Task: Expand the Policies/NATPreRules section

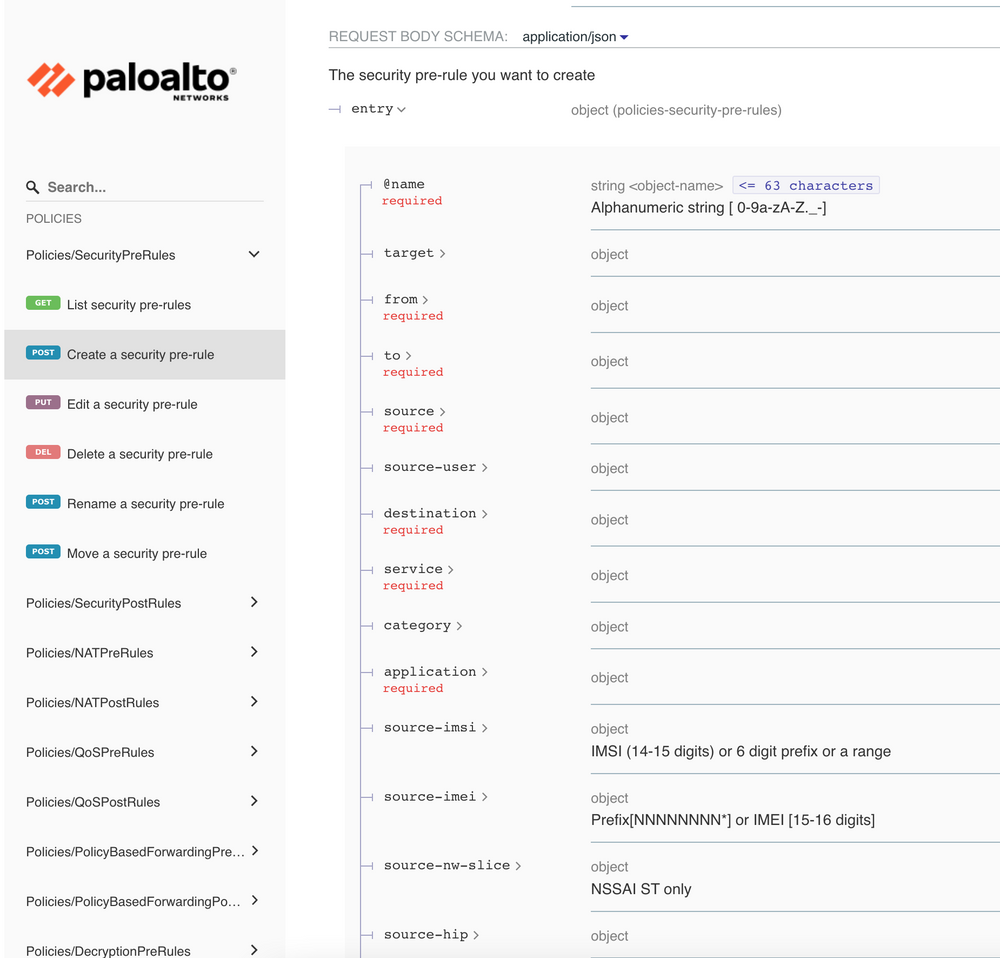Action: tap(254, 652)
